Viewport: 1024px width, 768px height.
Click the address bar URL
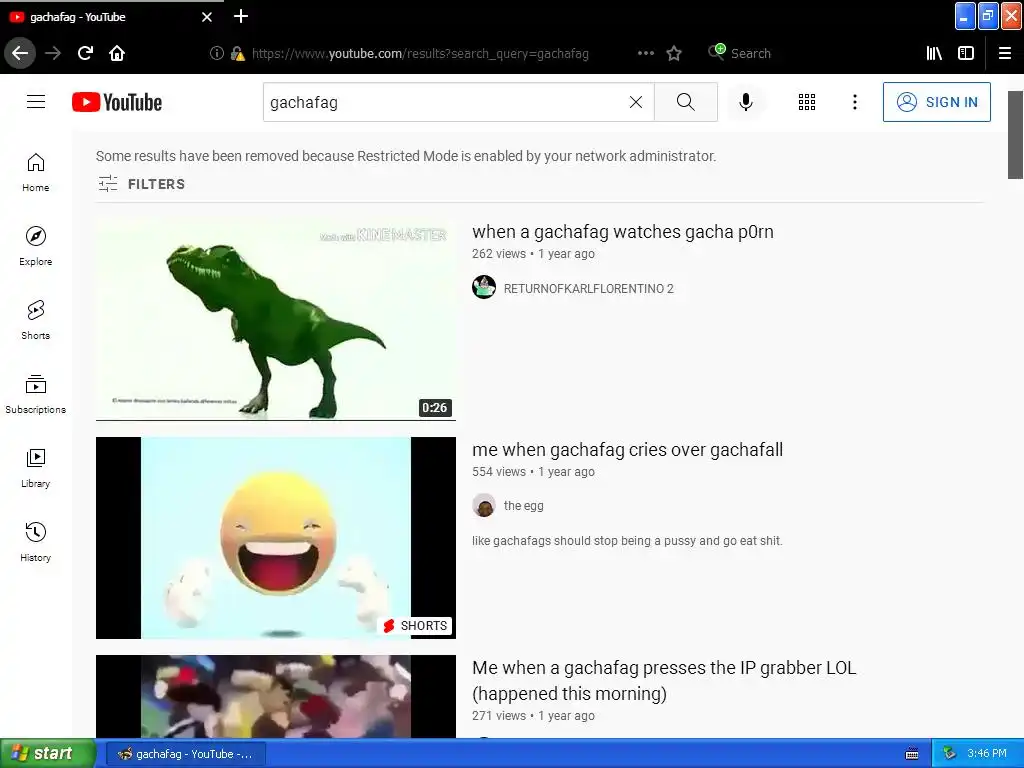(420, 54)
